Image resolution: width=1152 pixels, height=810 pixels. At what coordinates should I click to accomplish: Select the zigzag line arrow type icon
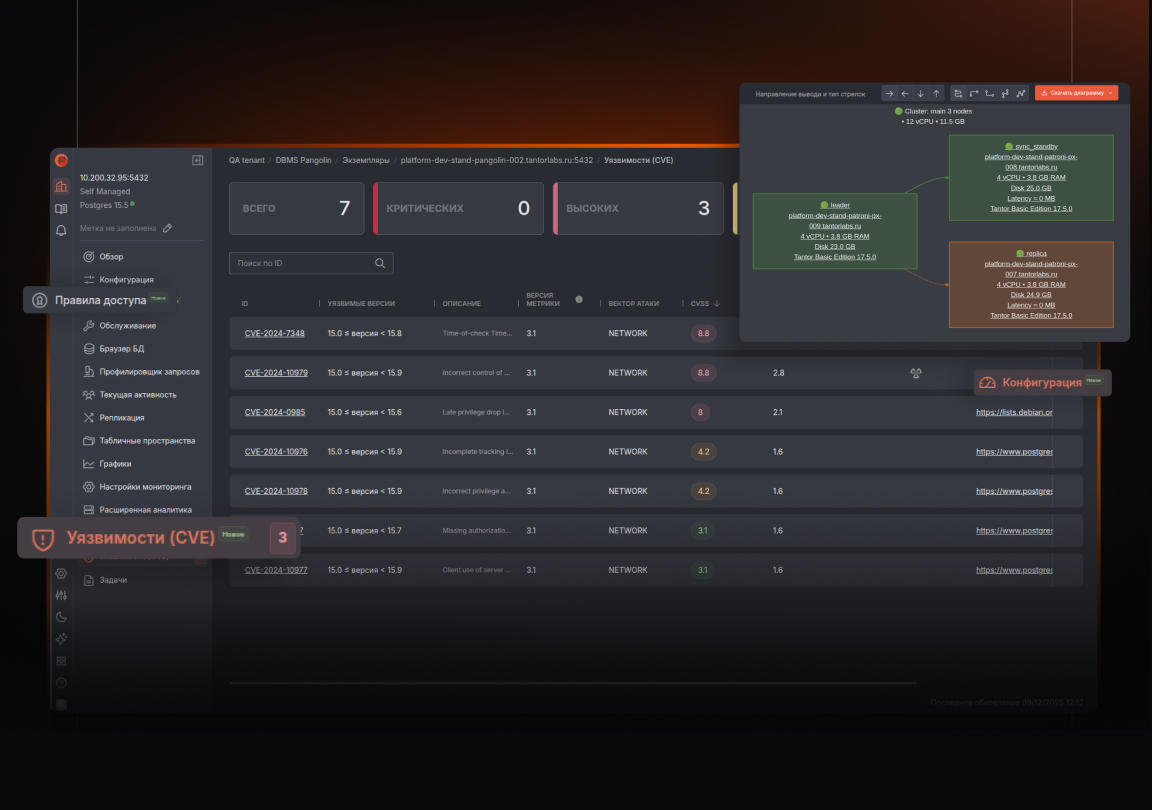click(1021, 93)
